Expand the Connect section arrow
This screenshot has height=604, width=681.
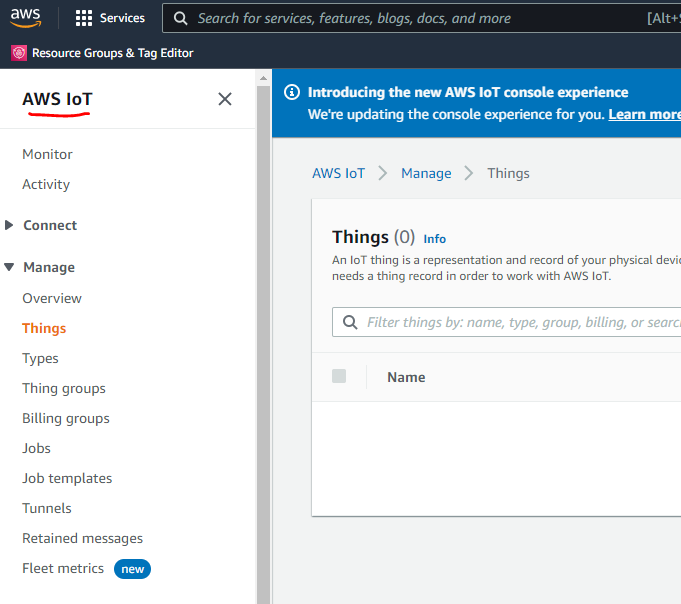pyautogui.click(x=10, y=225)
